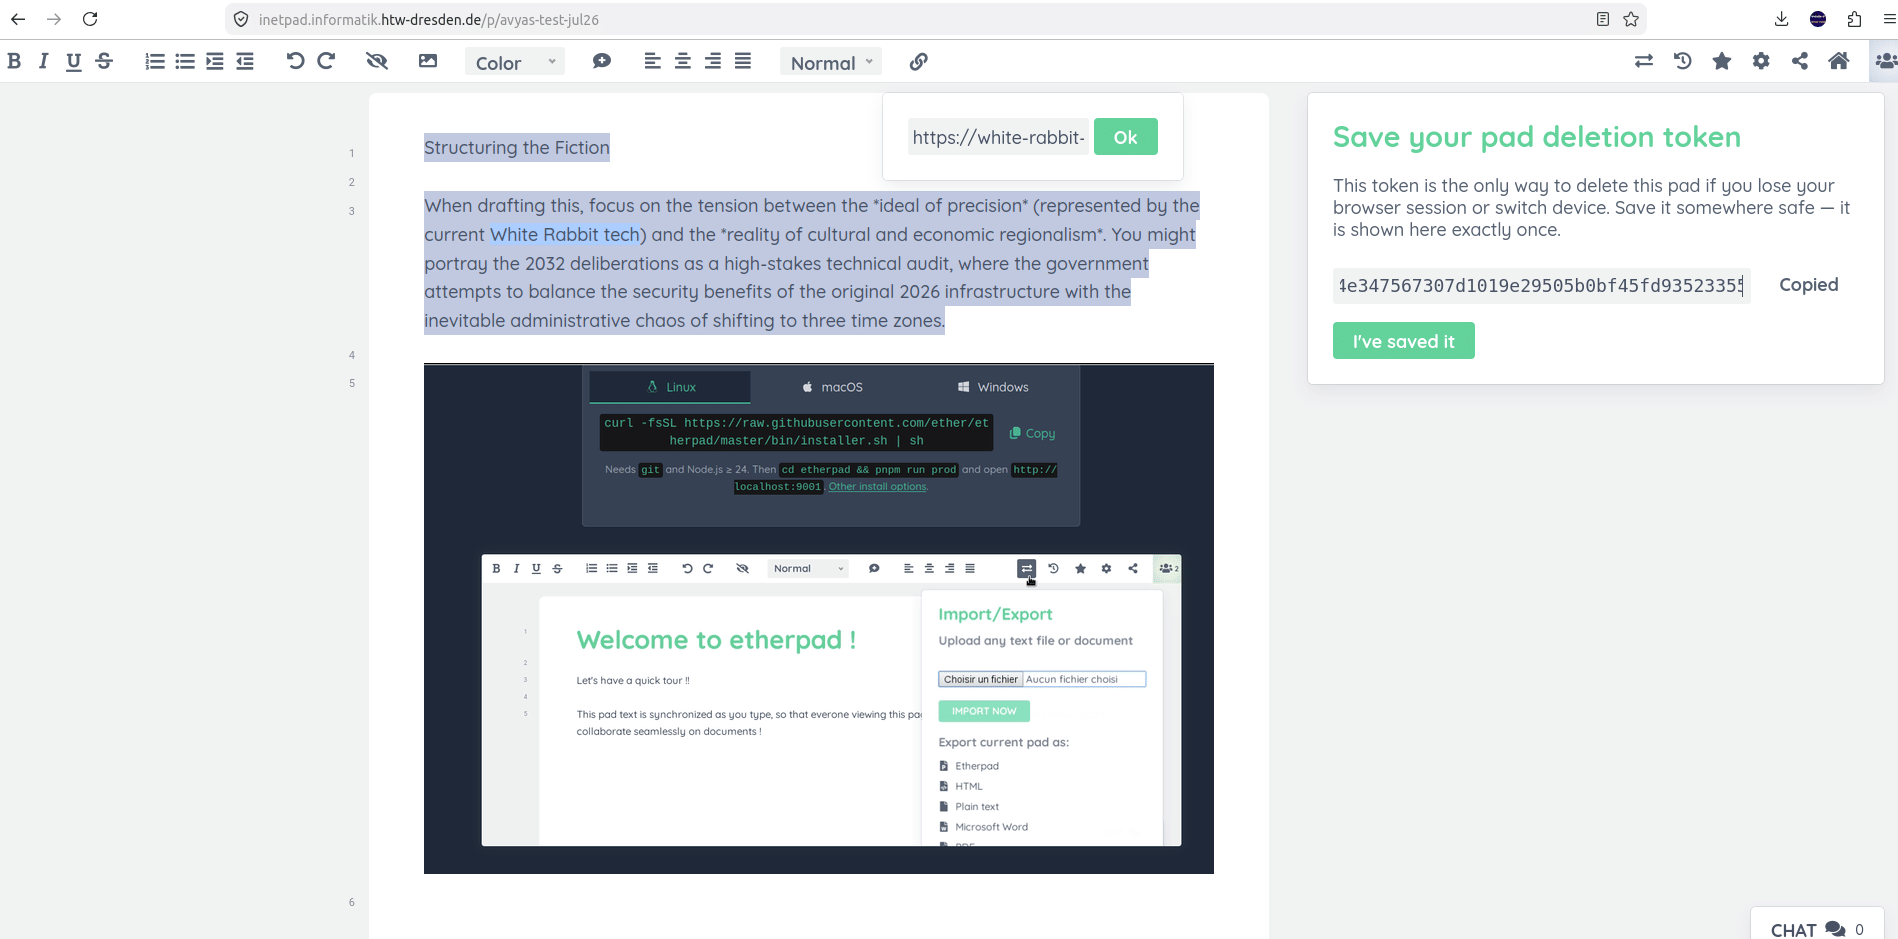Insert an unordered bullet list

(185, 61)
